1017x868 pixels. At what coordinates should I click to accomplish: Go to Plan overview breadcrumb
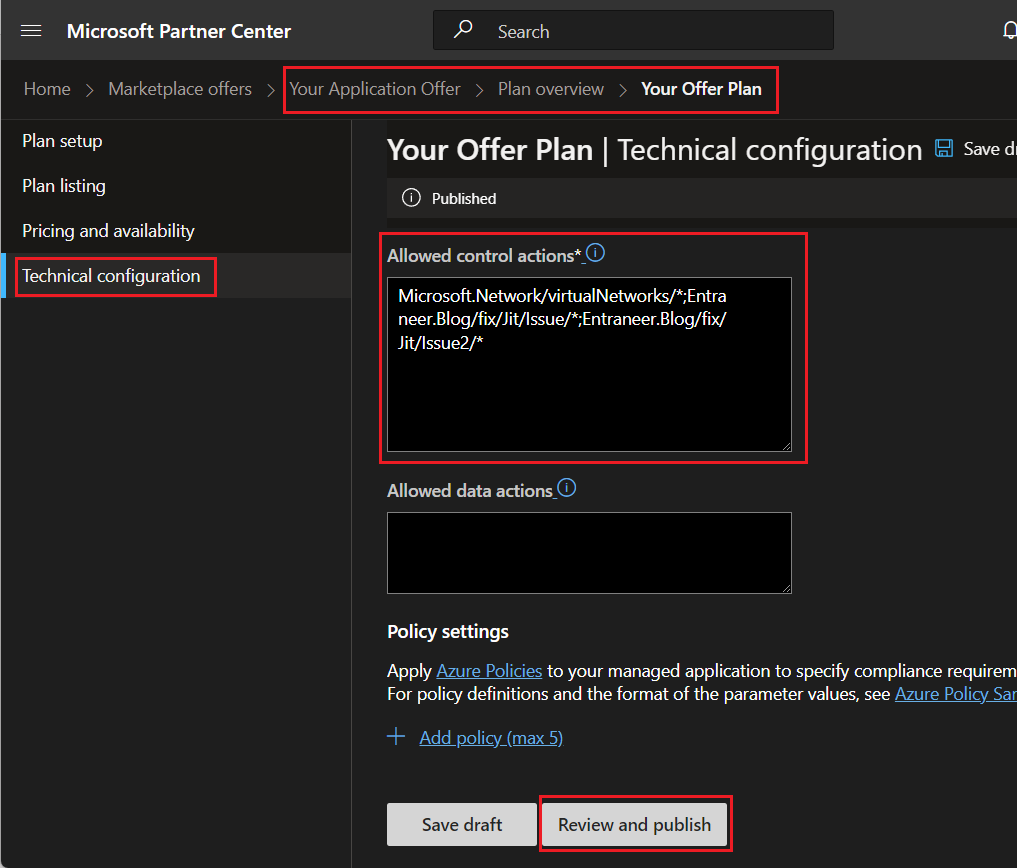pos(551,89)
